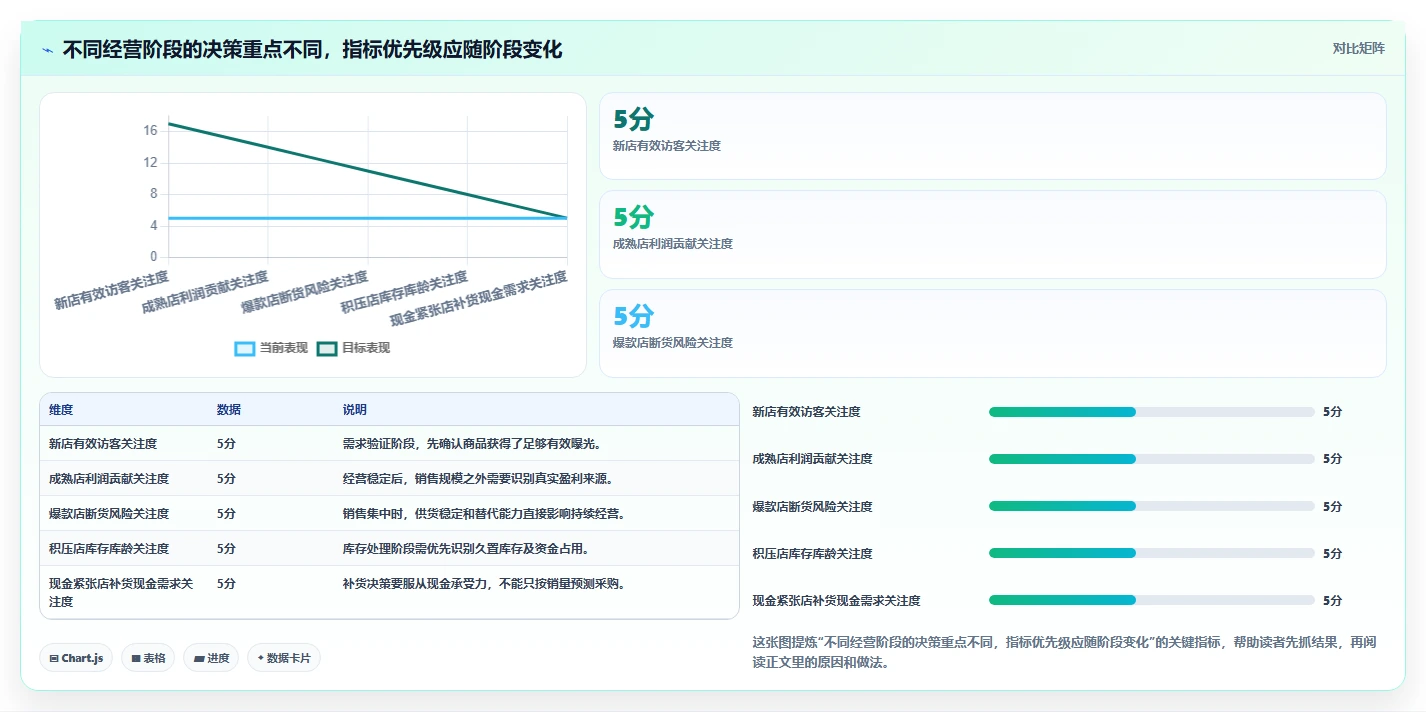1426x712 pixels.
Task: Click the 说明 column header
Action: (x=355, y=410)
